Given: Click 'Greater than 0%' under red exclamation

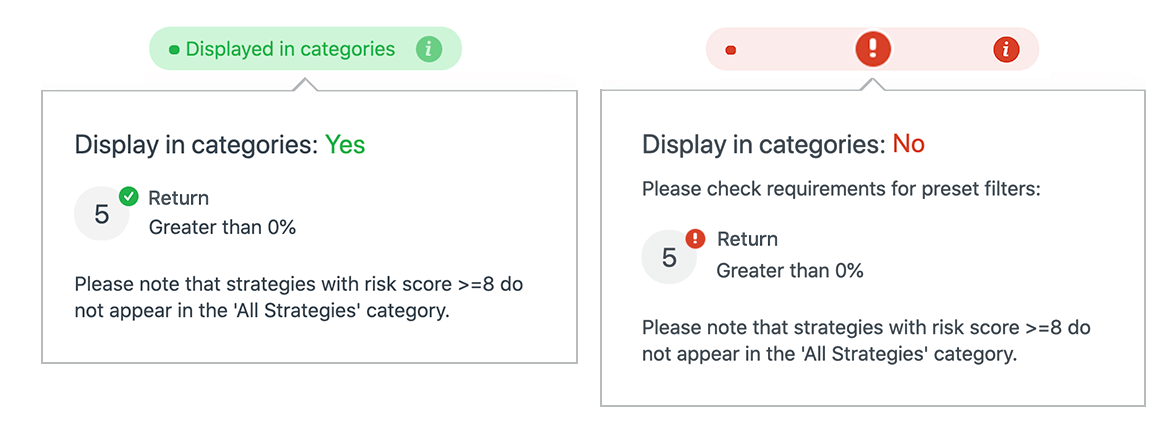Looking at the screenshot, I should click(x=789, y=270).
